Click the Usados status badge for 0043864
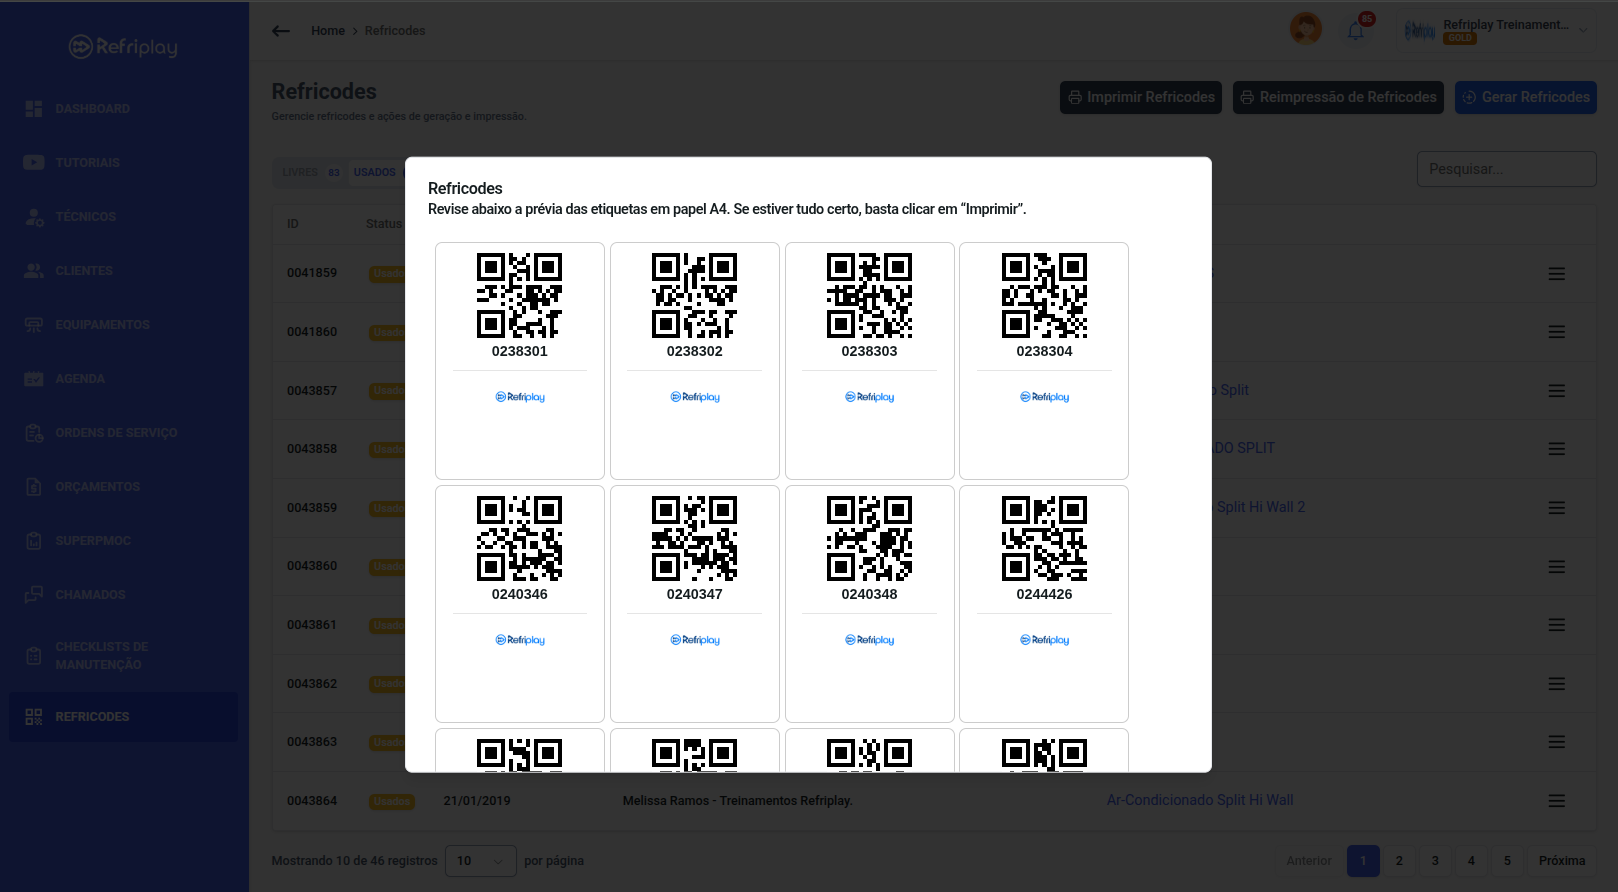1618x892 pixels. (392, 801)
